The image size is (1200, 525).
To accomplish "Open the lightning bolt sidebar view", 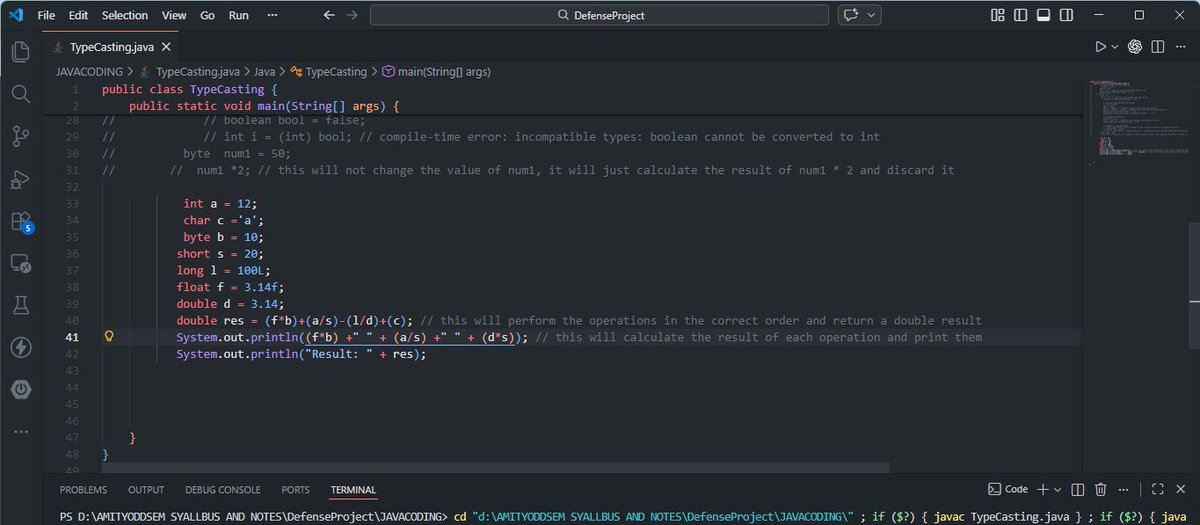I will pos(20,347).
